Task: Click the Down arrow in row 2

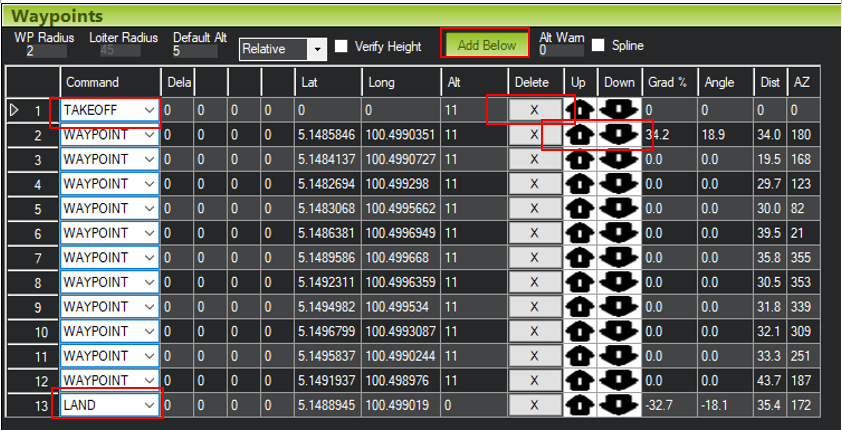Action: click(619, 135)
